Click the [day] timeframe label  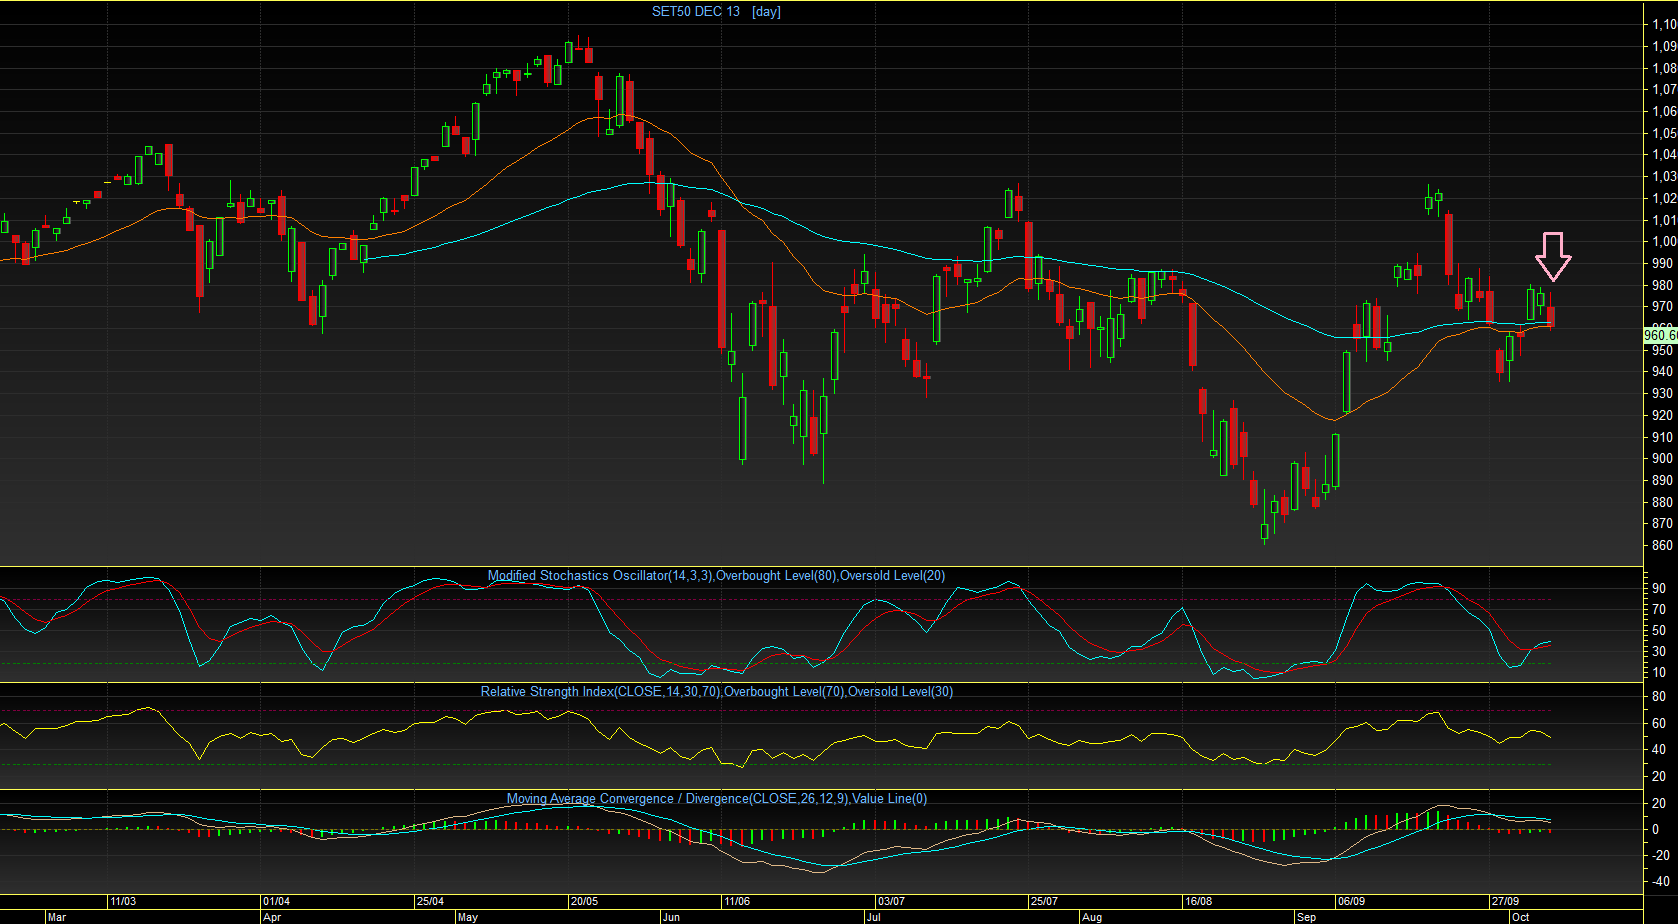[766, 11]
